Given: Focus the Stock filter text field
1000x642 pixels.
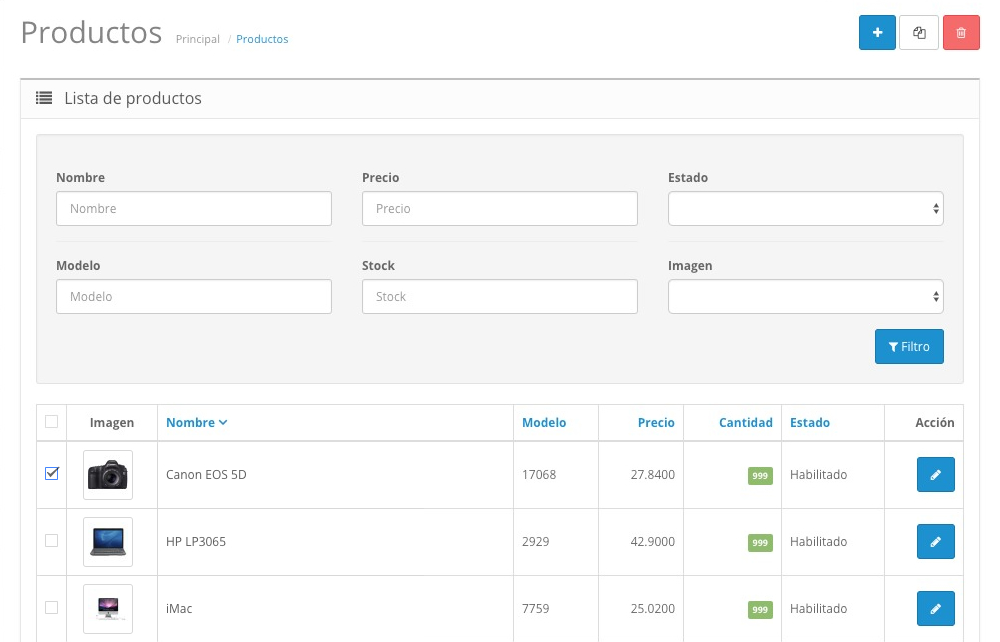Looking at the screenshot, I should tap(499, 297).
